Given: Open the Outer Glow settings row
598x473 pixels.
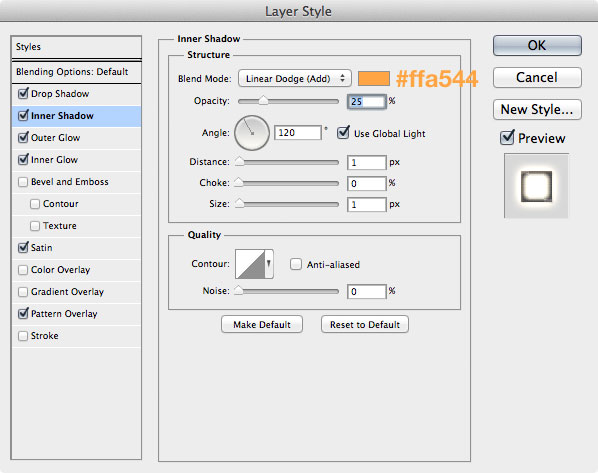Looking at the screenshot, I should click(x=76, y=138).
